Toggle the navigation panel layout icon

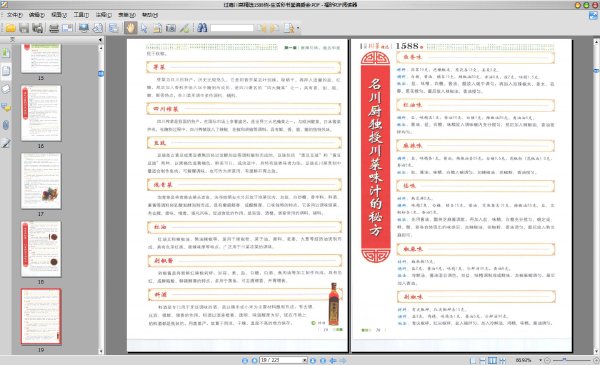pos(114,28)
